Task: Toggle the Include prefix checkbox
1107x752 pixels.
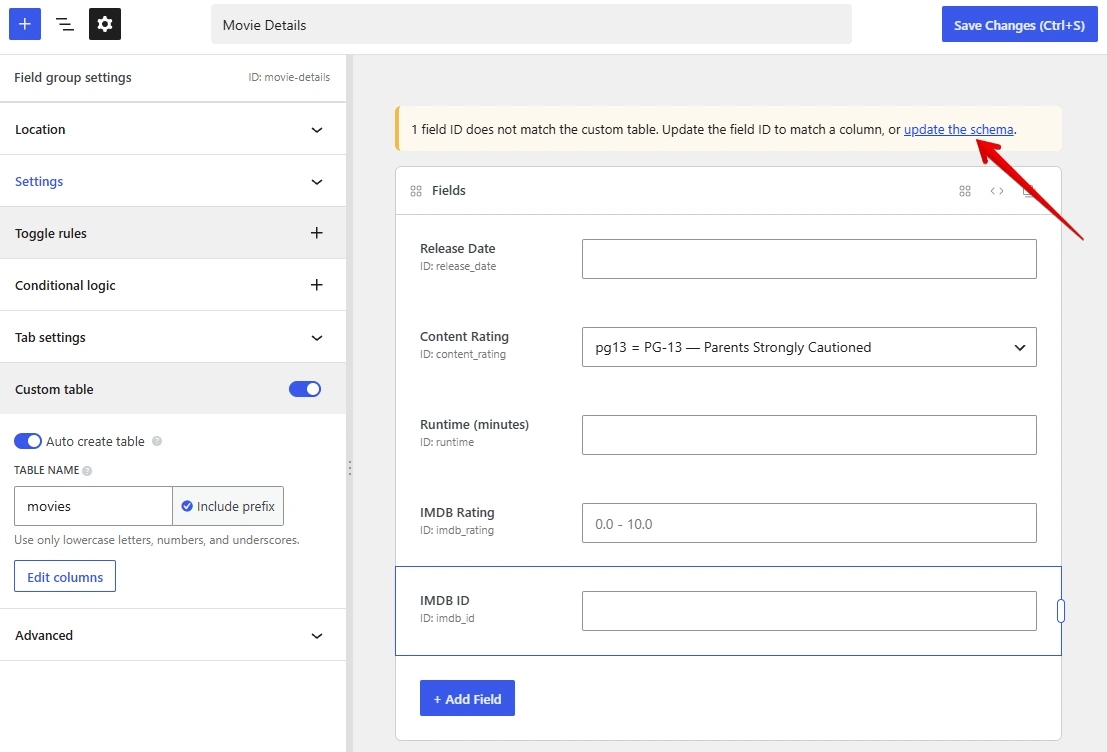Action: [187, 506]
